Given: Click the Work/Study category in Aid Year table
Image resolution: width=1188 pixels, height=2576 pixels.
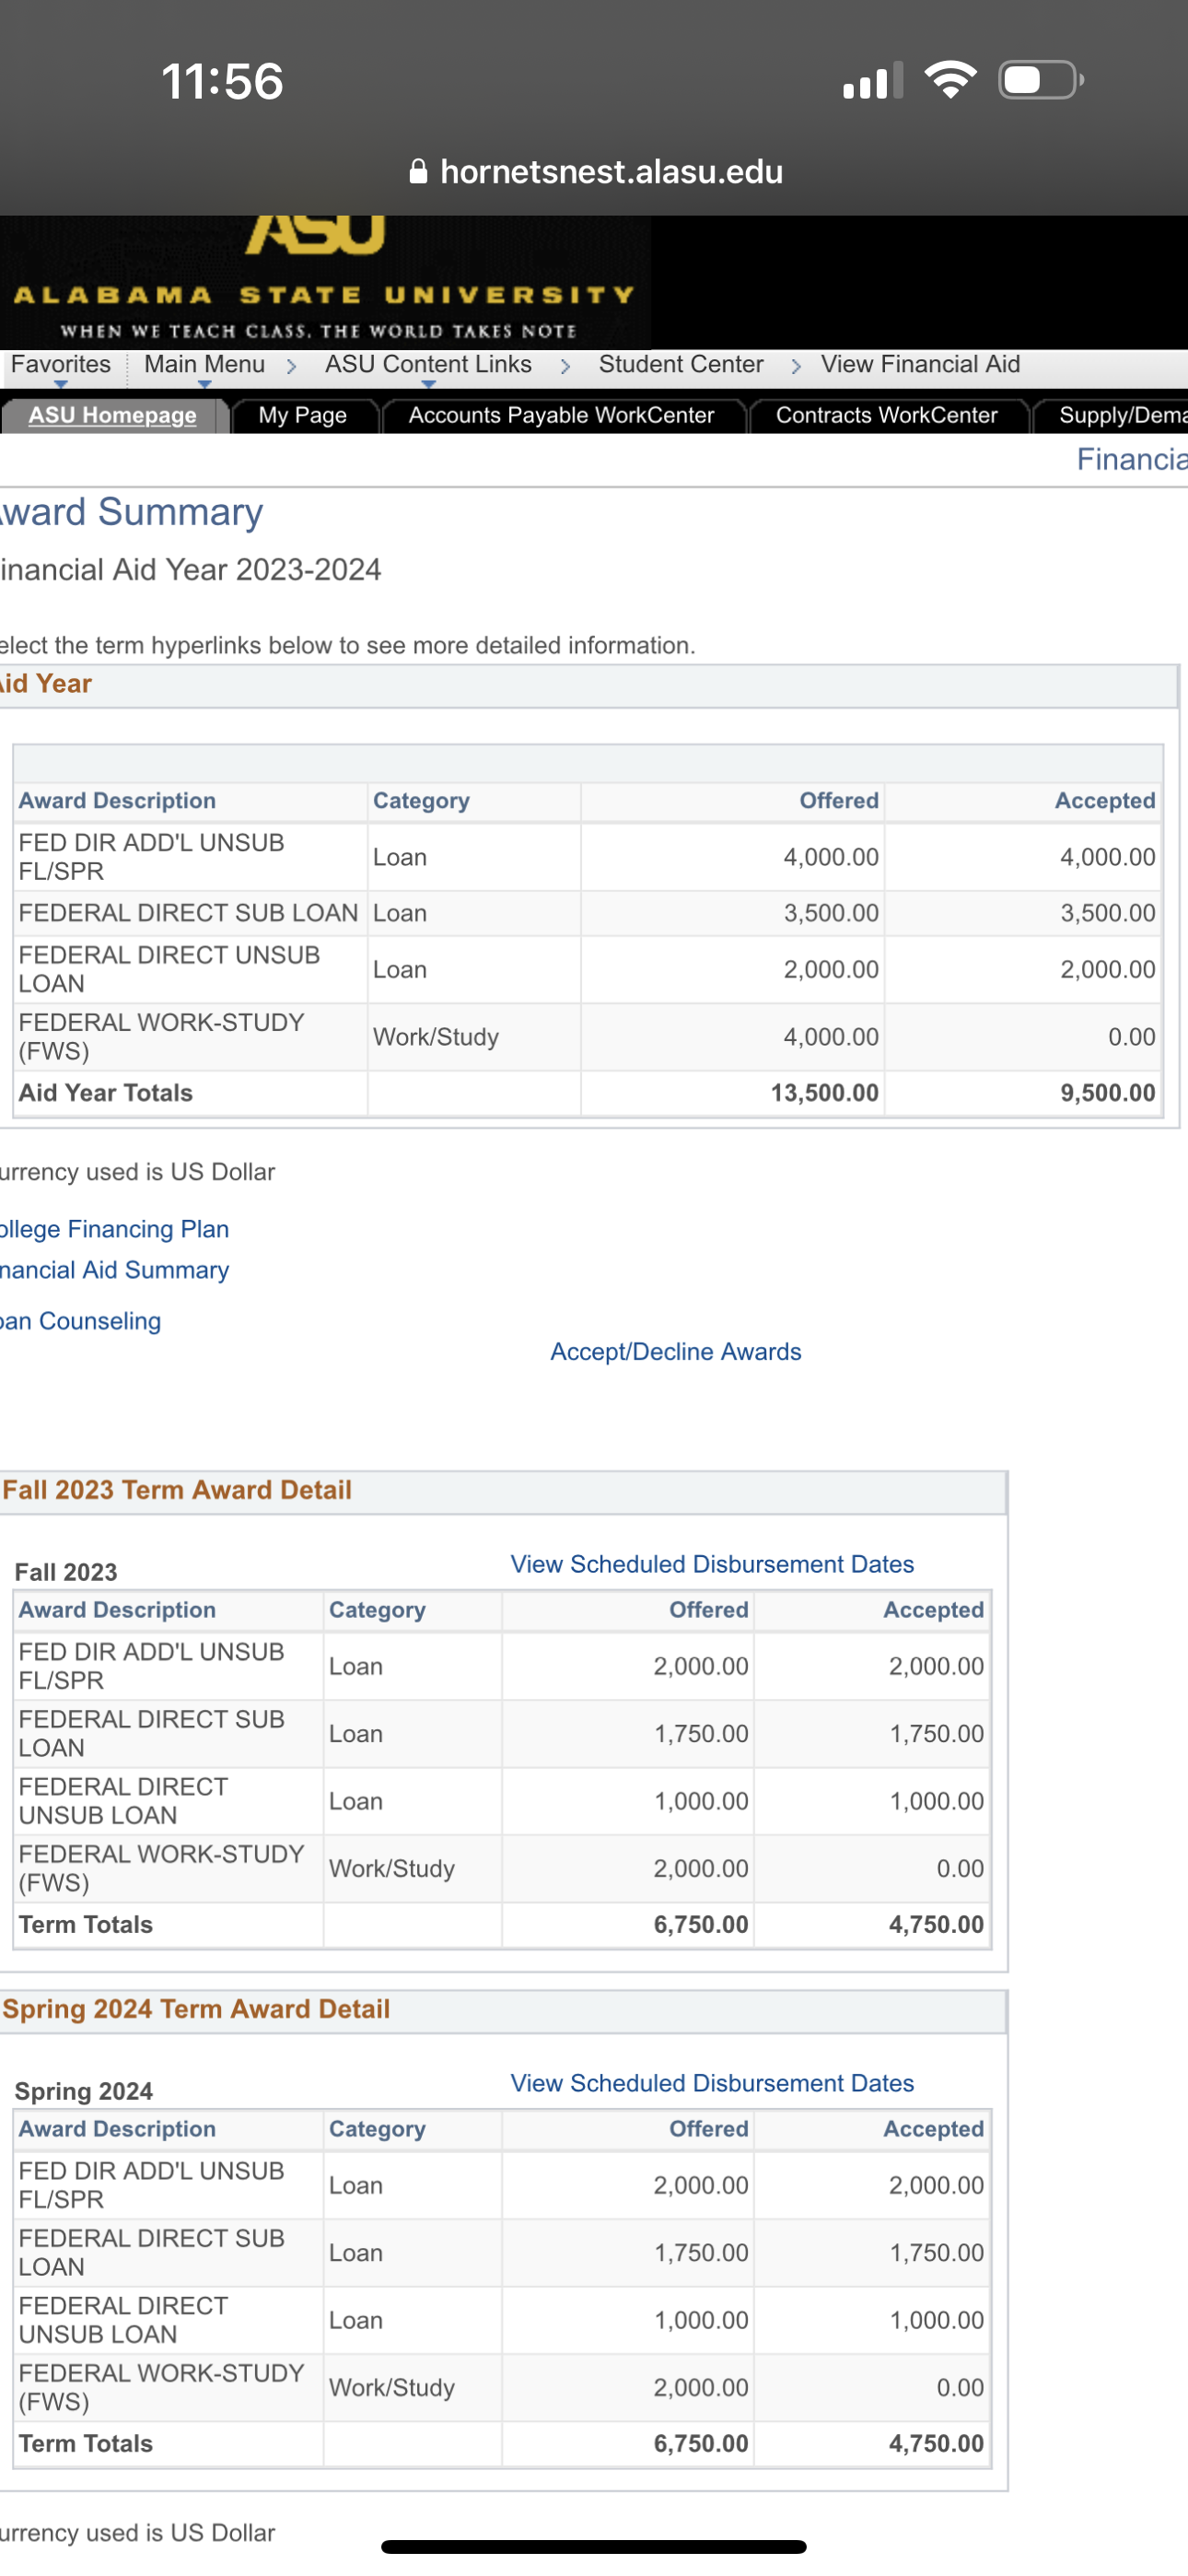Looking at the screenshot, I should [436, 1037].
